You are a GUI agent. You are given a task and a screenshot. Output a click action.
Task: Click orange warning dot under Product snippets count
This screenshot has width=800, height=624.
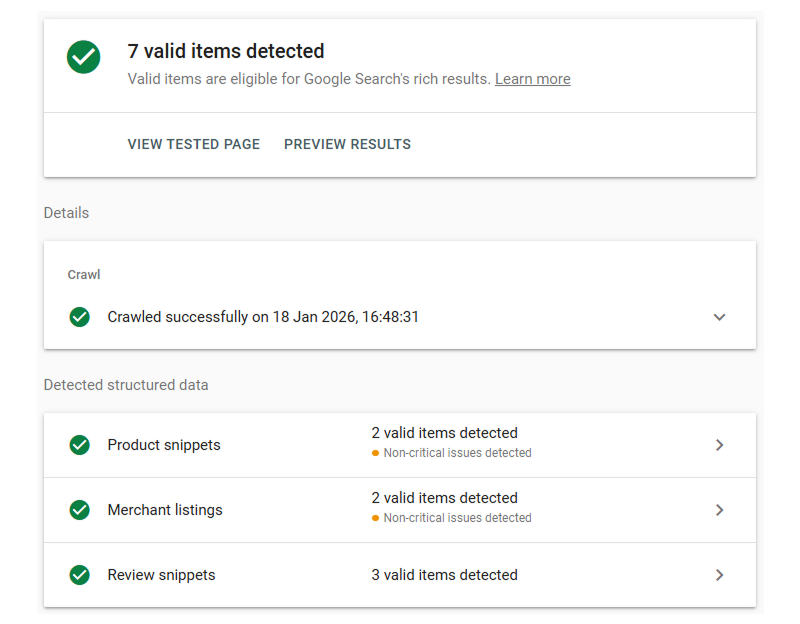pos(376,453)
